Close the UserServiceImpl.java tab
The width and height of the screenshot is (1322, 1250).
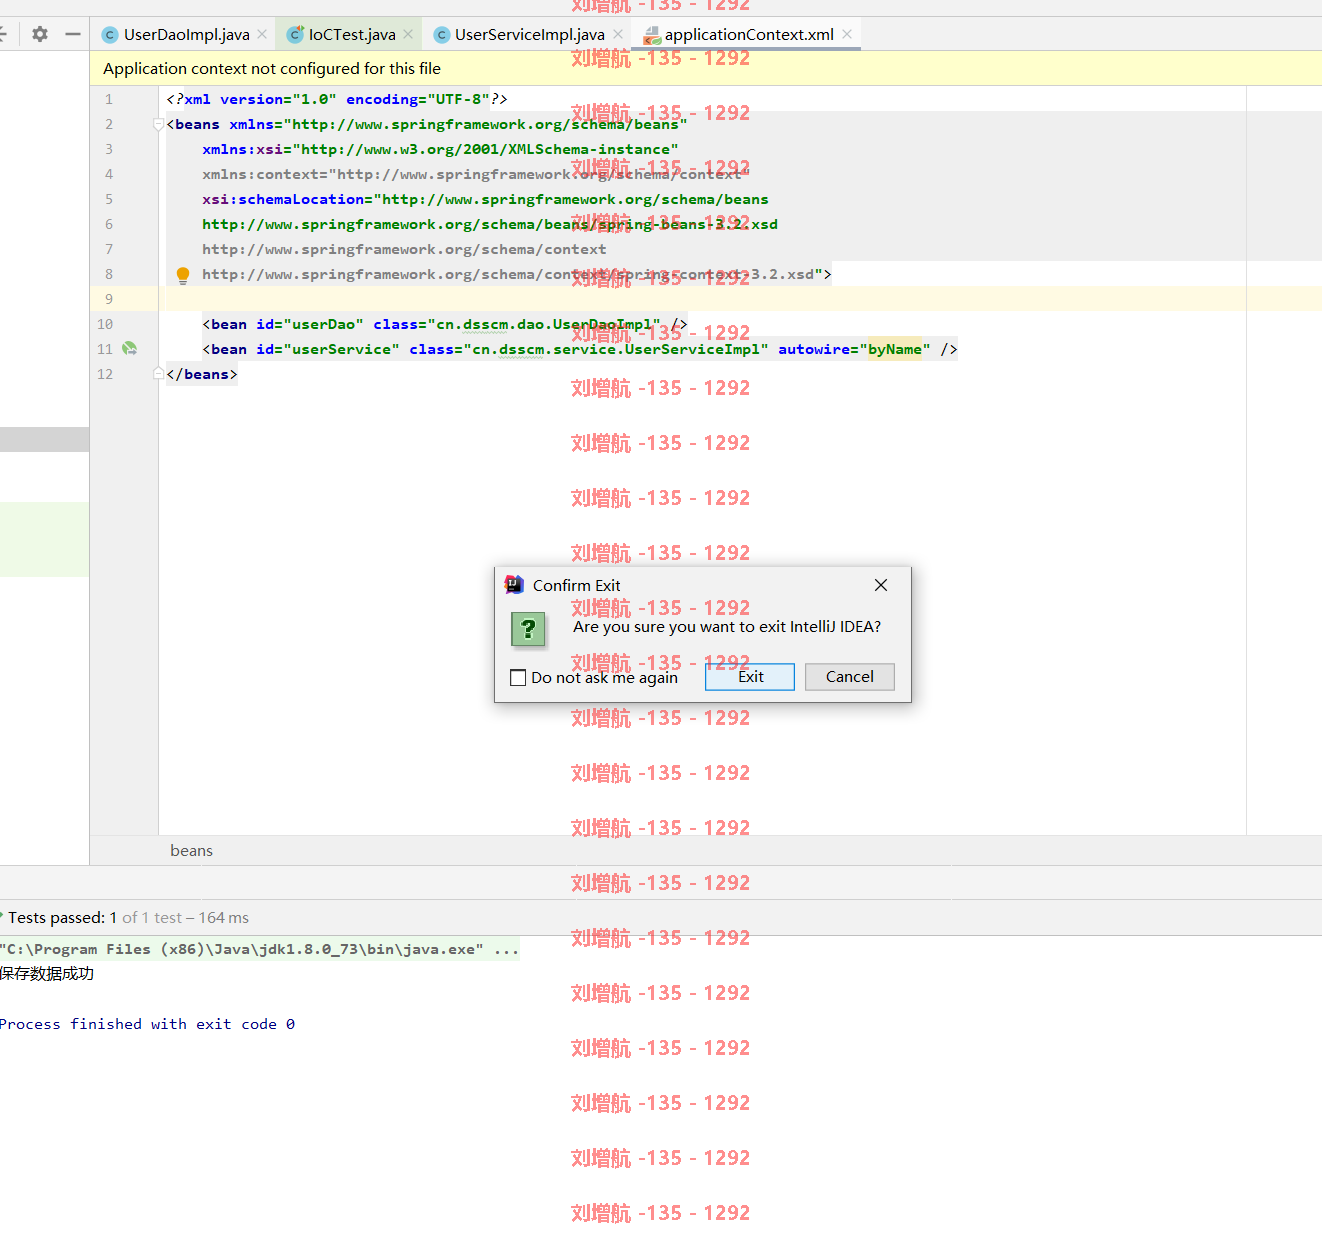[618, 34]
